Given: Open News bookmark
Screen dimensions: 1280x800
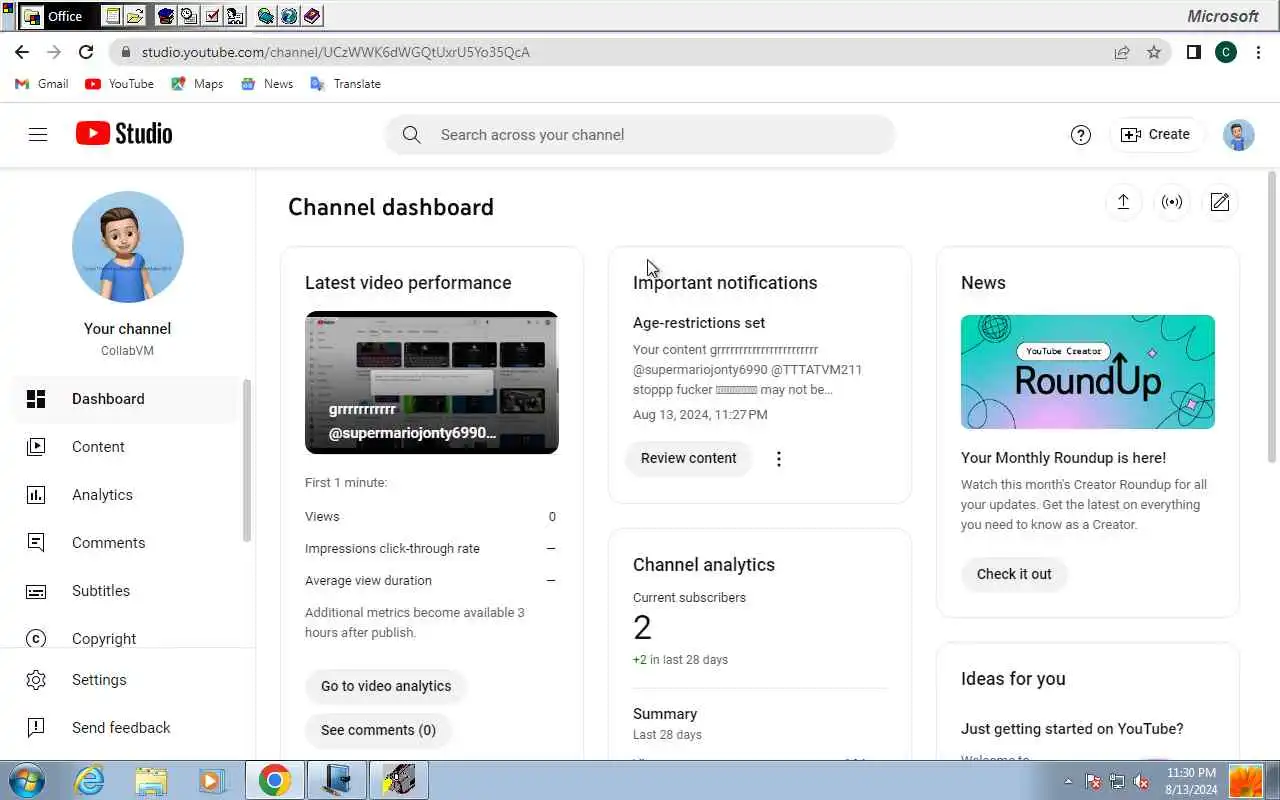Looking at the screenshot, I should pos(267,84).
